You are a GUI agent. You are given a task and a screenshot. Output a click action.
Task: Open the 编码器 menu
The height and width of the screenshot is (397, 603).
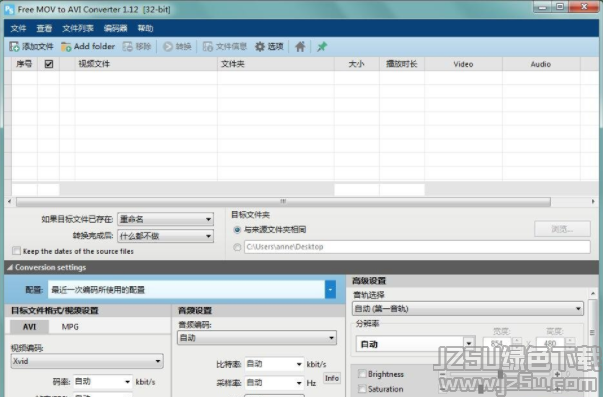pos(115,28)
